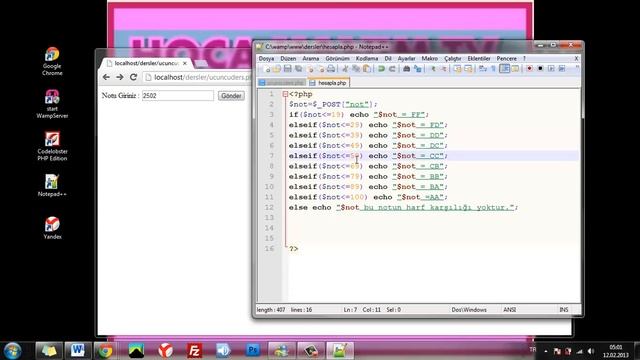Show hidden tray icons arrow

click(x=546, y=351)
